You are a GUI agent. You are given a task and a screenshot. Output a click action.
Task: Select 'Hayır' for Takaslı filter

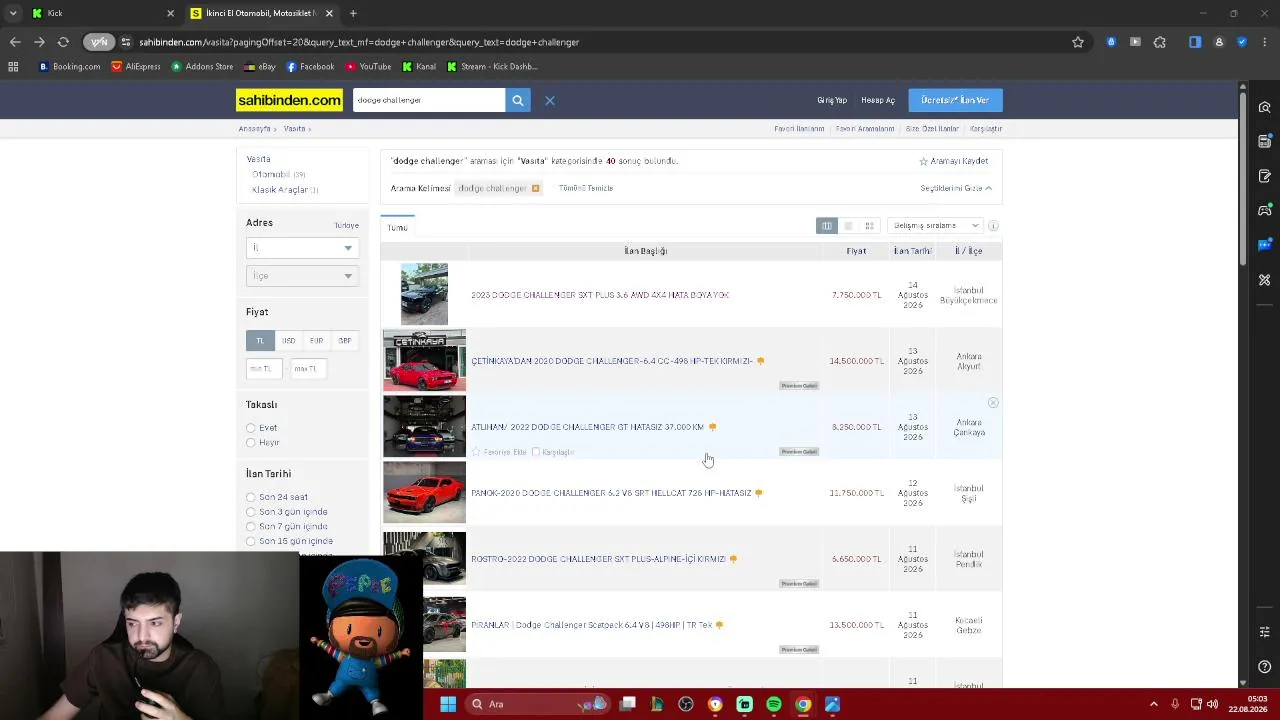251,442
